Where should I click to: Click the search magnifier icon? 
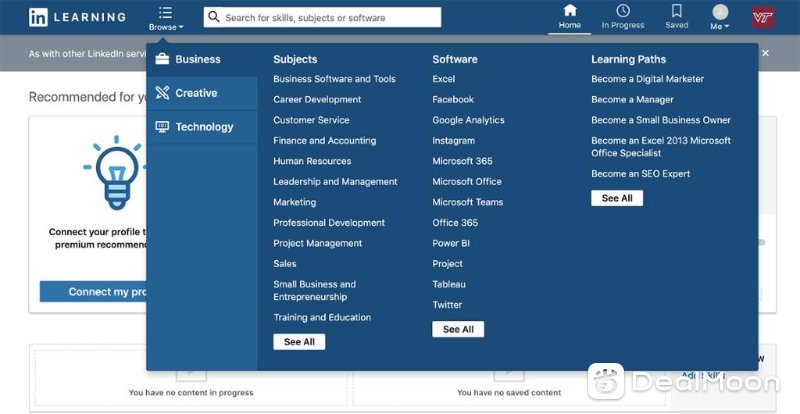(x=214, y=17)
